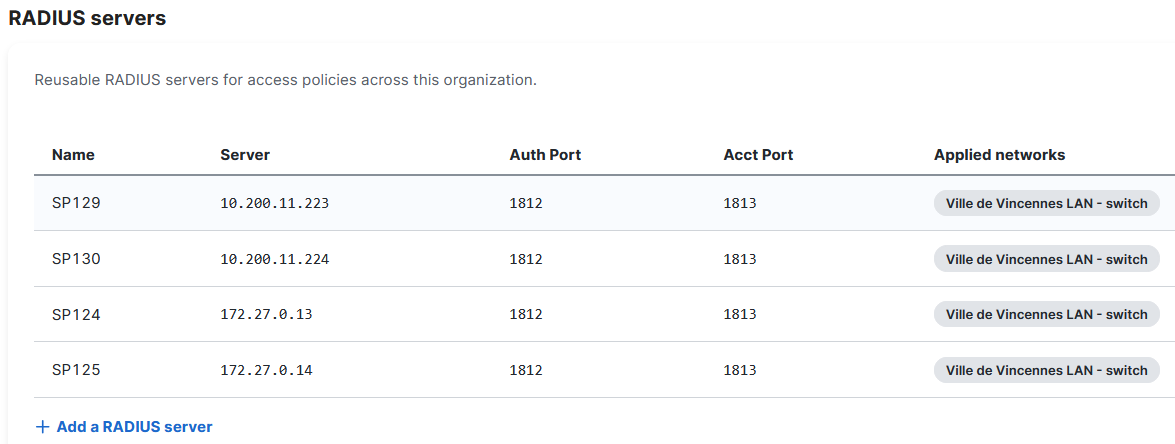The image size is (1175, 444).
Task: Click server address 10.200.11.223
Action: [274, 203]
